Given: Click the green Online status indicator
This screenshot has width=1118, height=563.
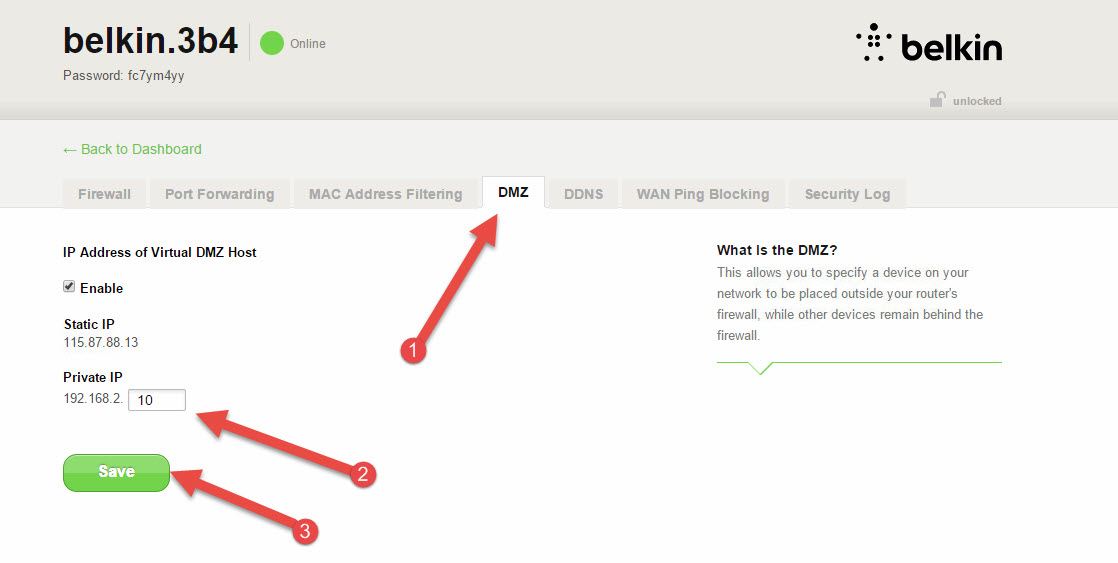Looking at the screenshot, I should pos(272,43).
